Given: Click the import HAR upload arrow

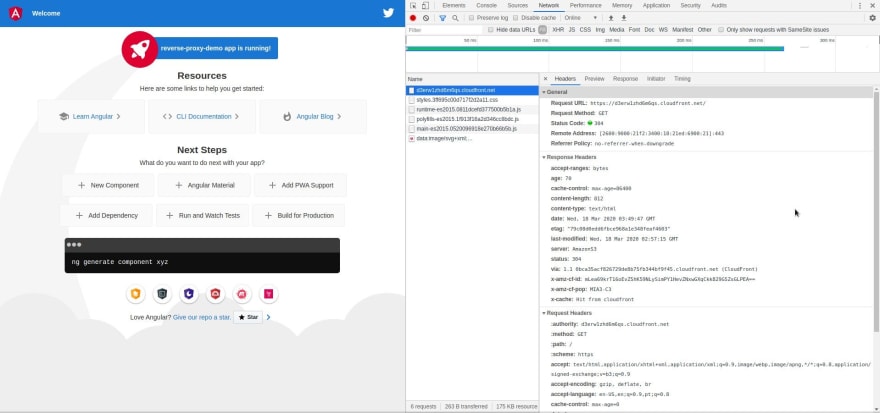Looking at the screenshot, I should (x=611, y=18).
